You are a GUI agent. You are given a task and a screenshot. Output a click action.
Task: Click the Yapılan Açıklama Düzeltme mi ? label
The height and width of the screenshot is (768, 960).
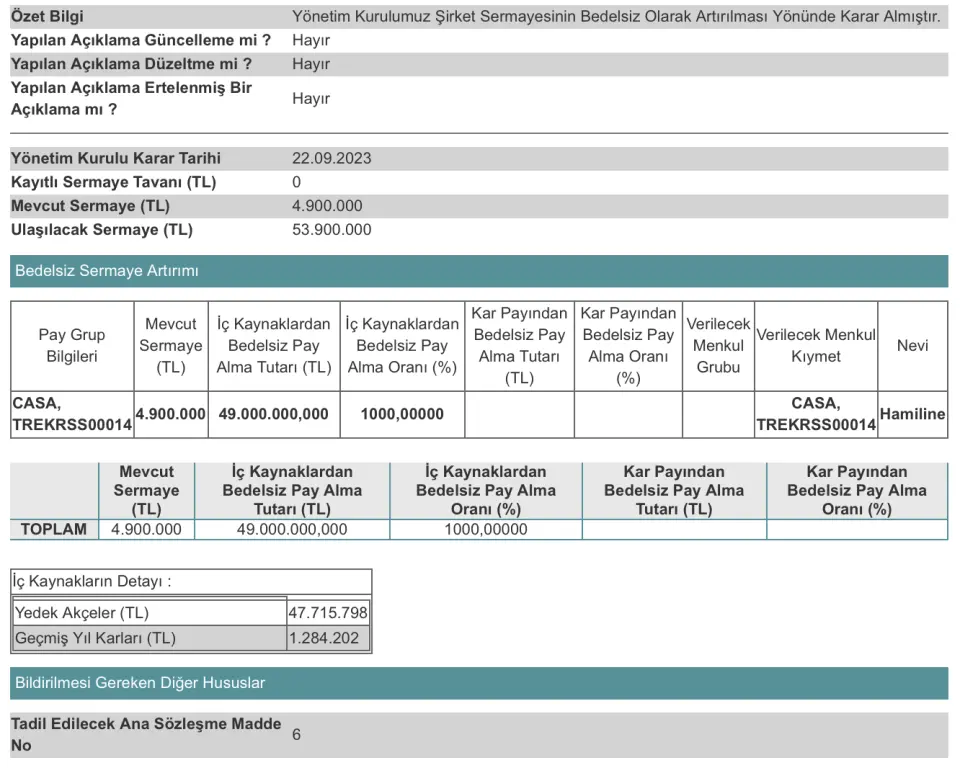coord(131,64)
